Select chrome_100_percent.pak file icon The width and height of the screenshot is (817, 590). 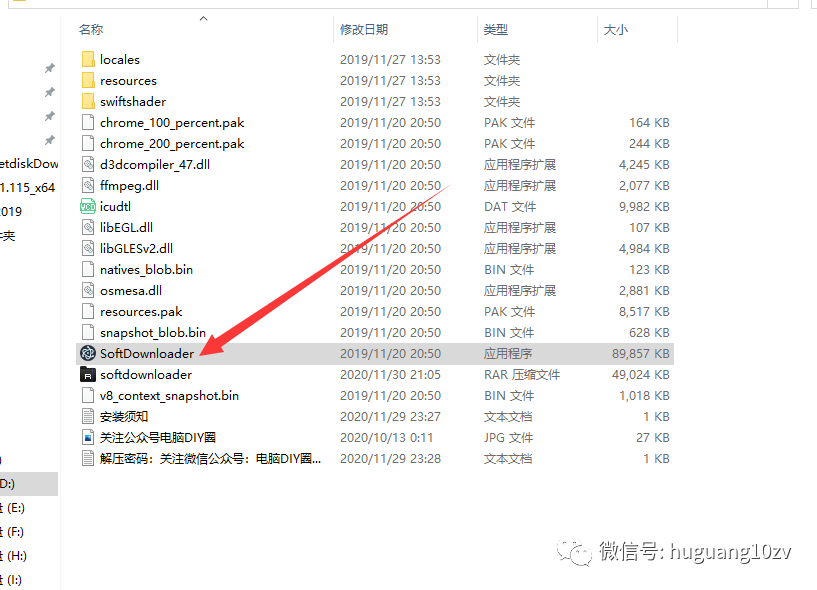tap(88, 122)
